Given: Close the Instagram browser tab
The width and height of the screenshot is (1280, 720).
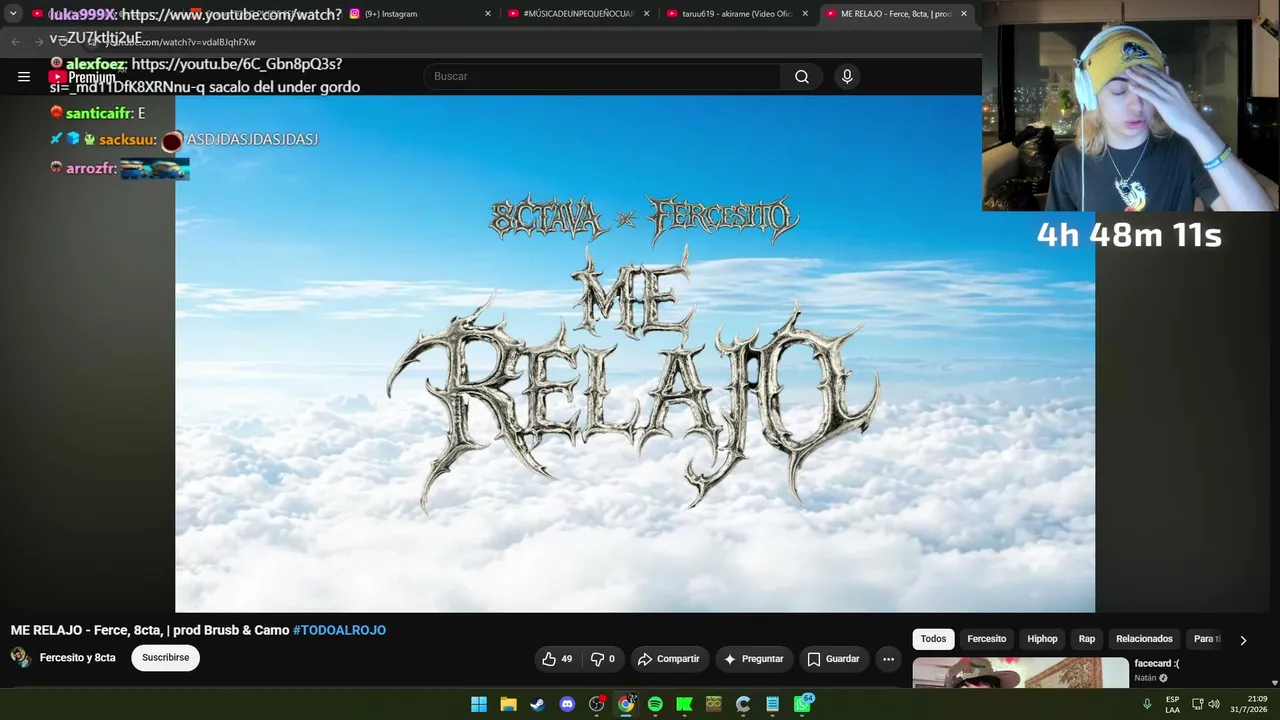Looking at the screenshot, I should (x=488, y=14).
